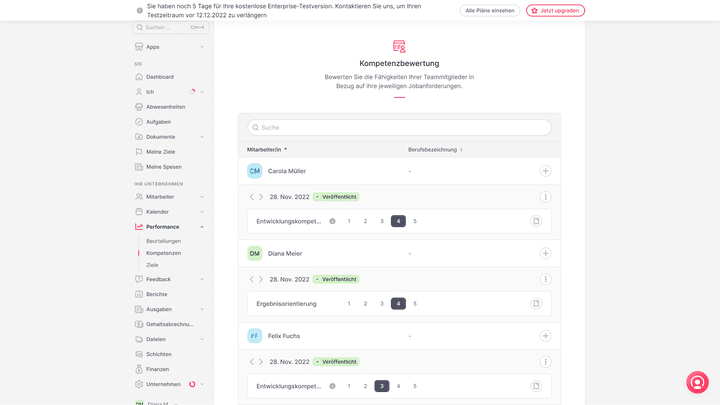
Task: Click the Jetzt upgraden button
Action: 555,10
